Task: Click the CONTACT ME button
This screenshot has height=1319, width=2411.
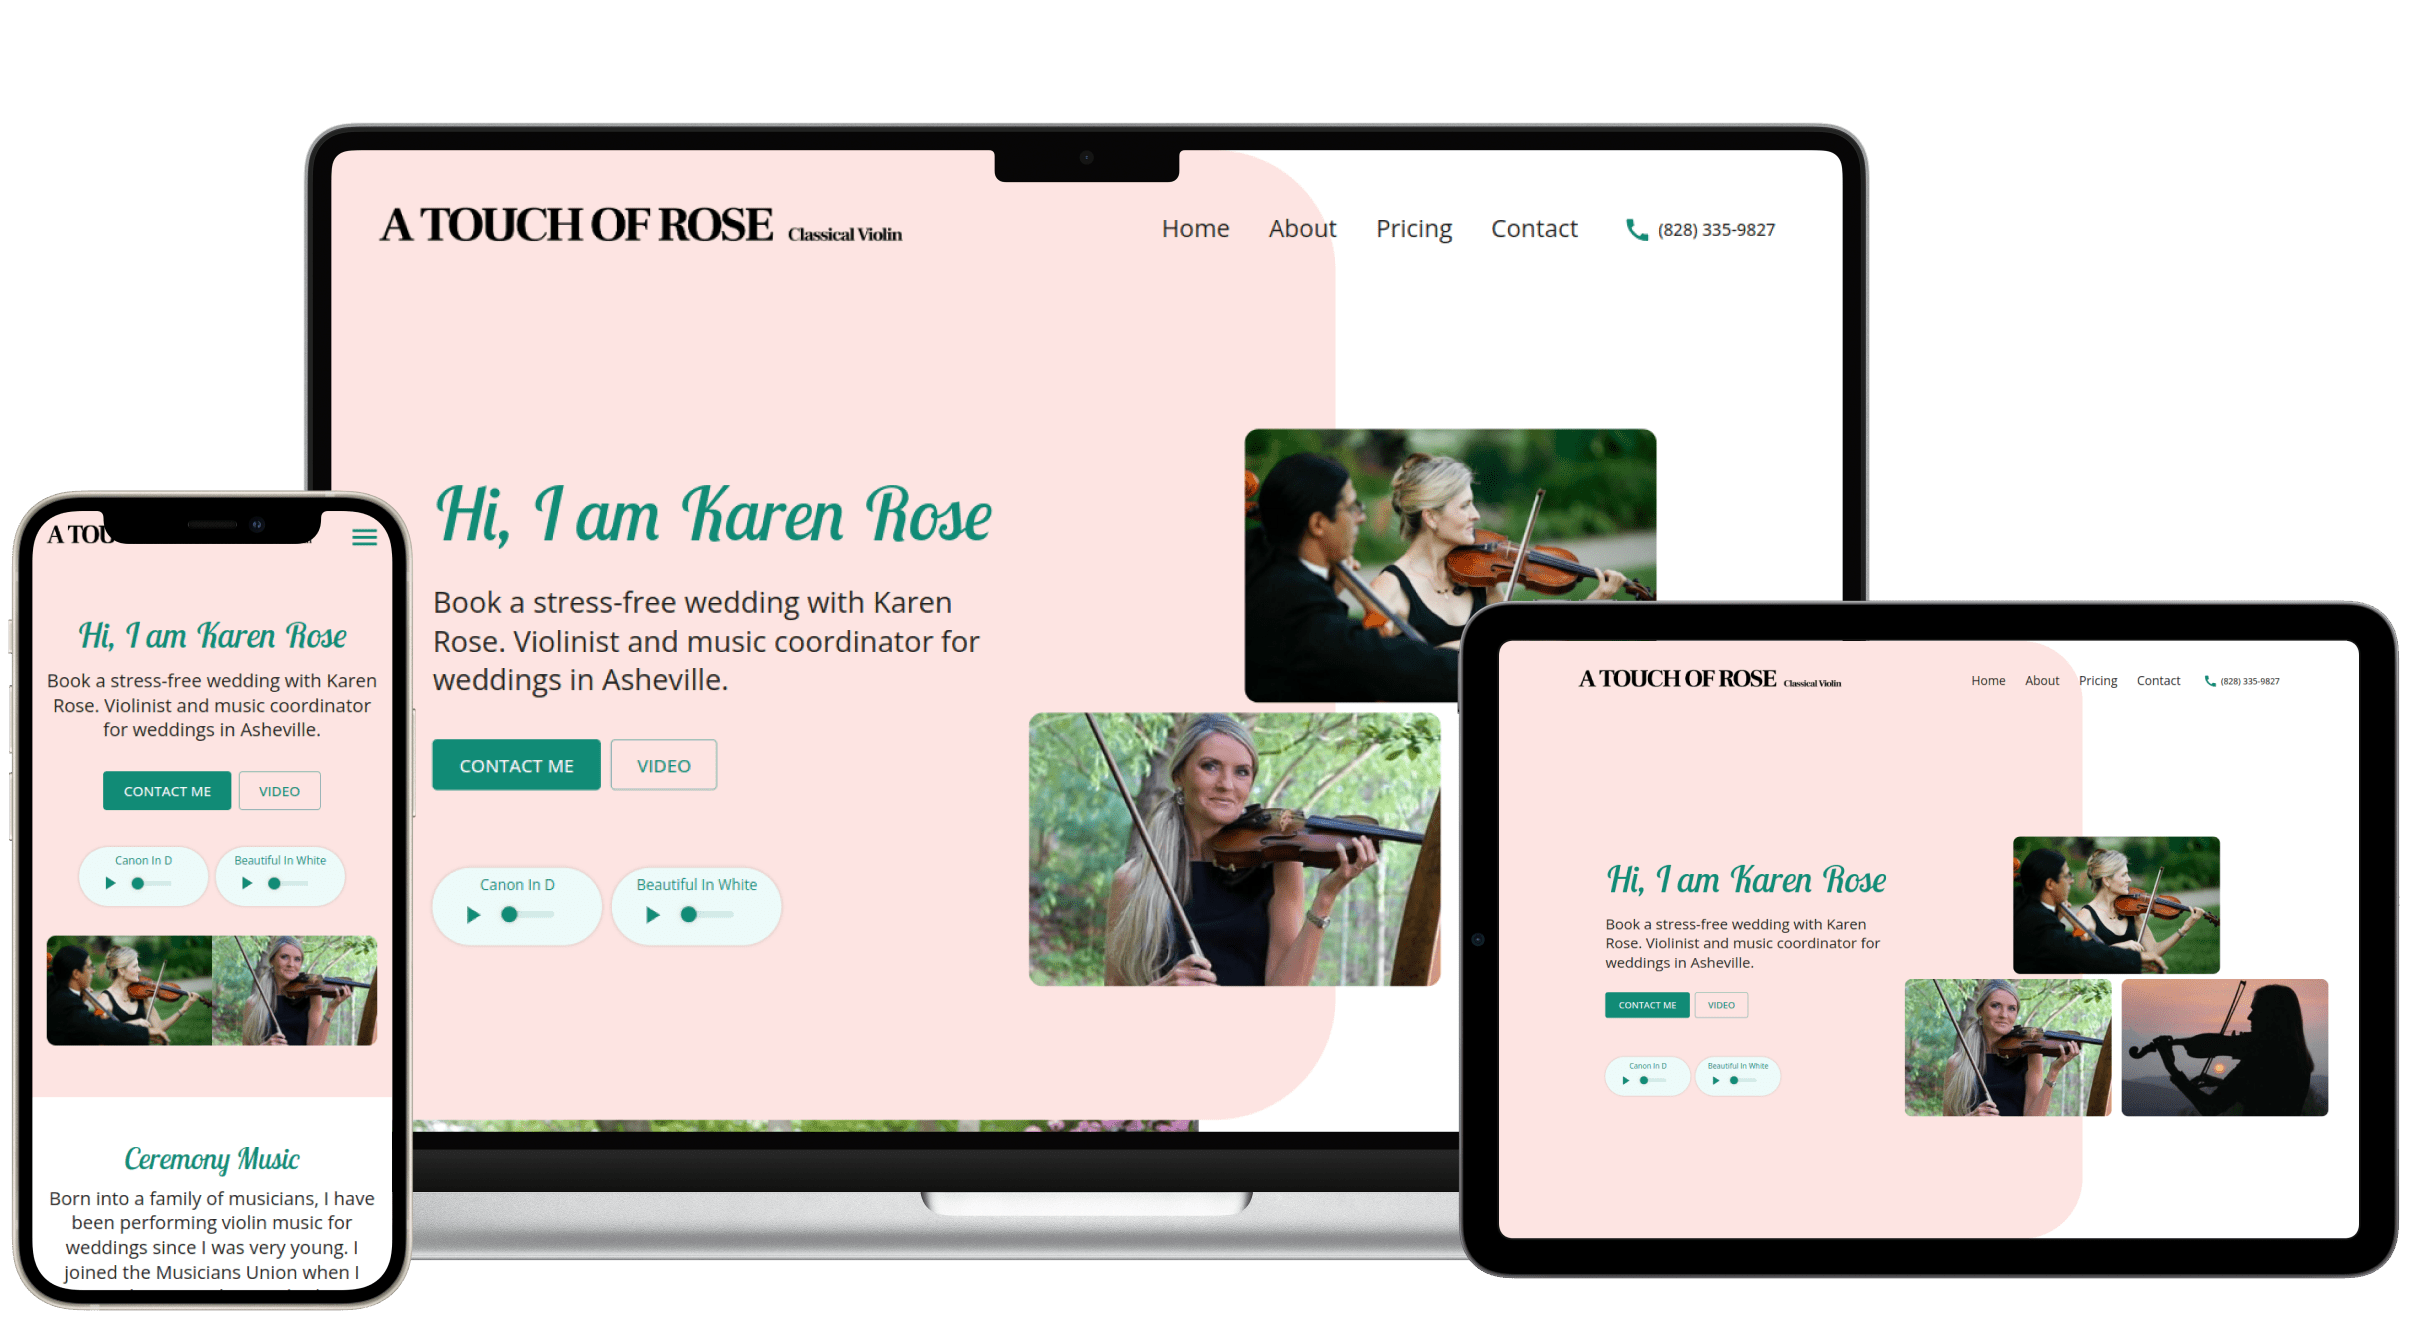Action: [x=516, y=765]
